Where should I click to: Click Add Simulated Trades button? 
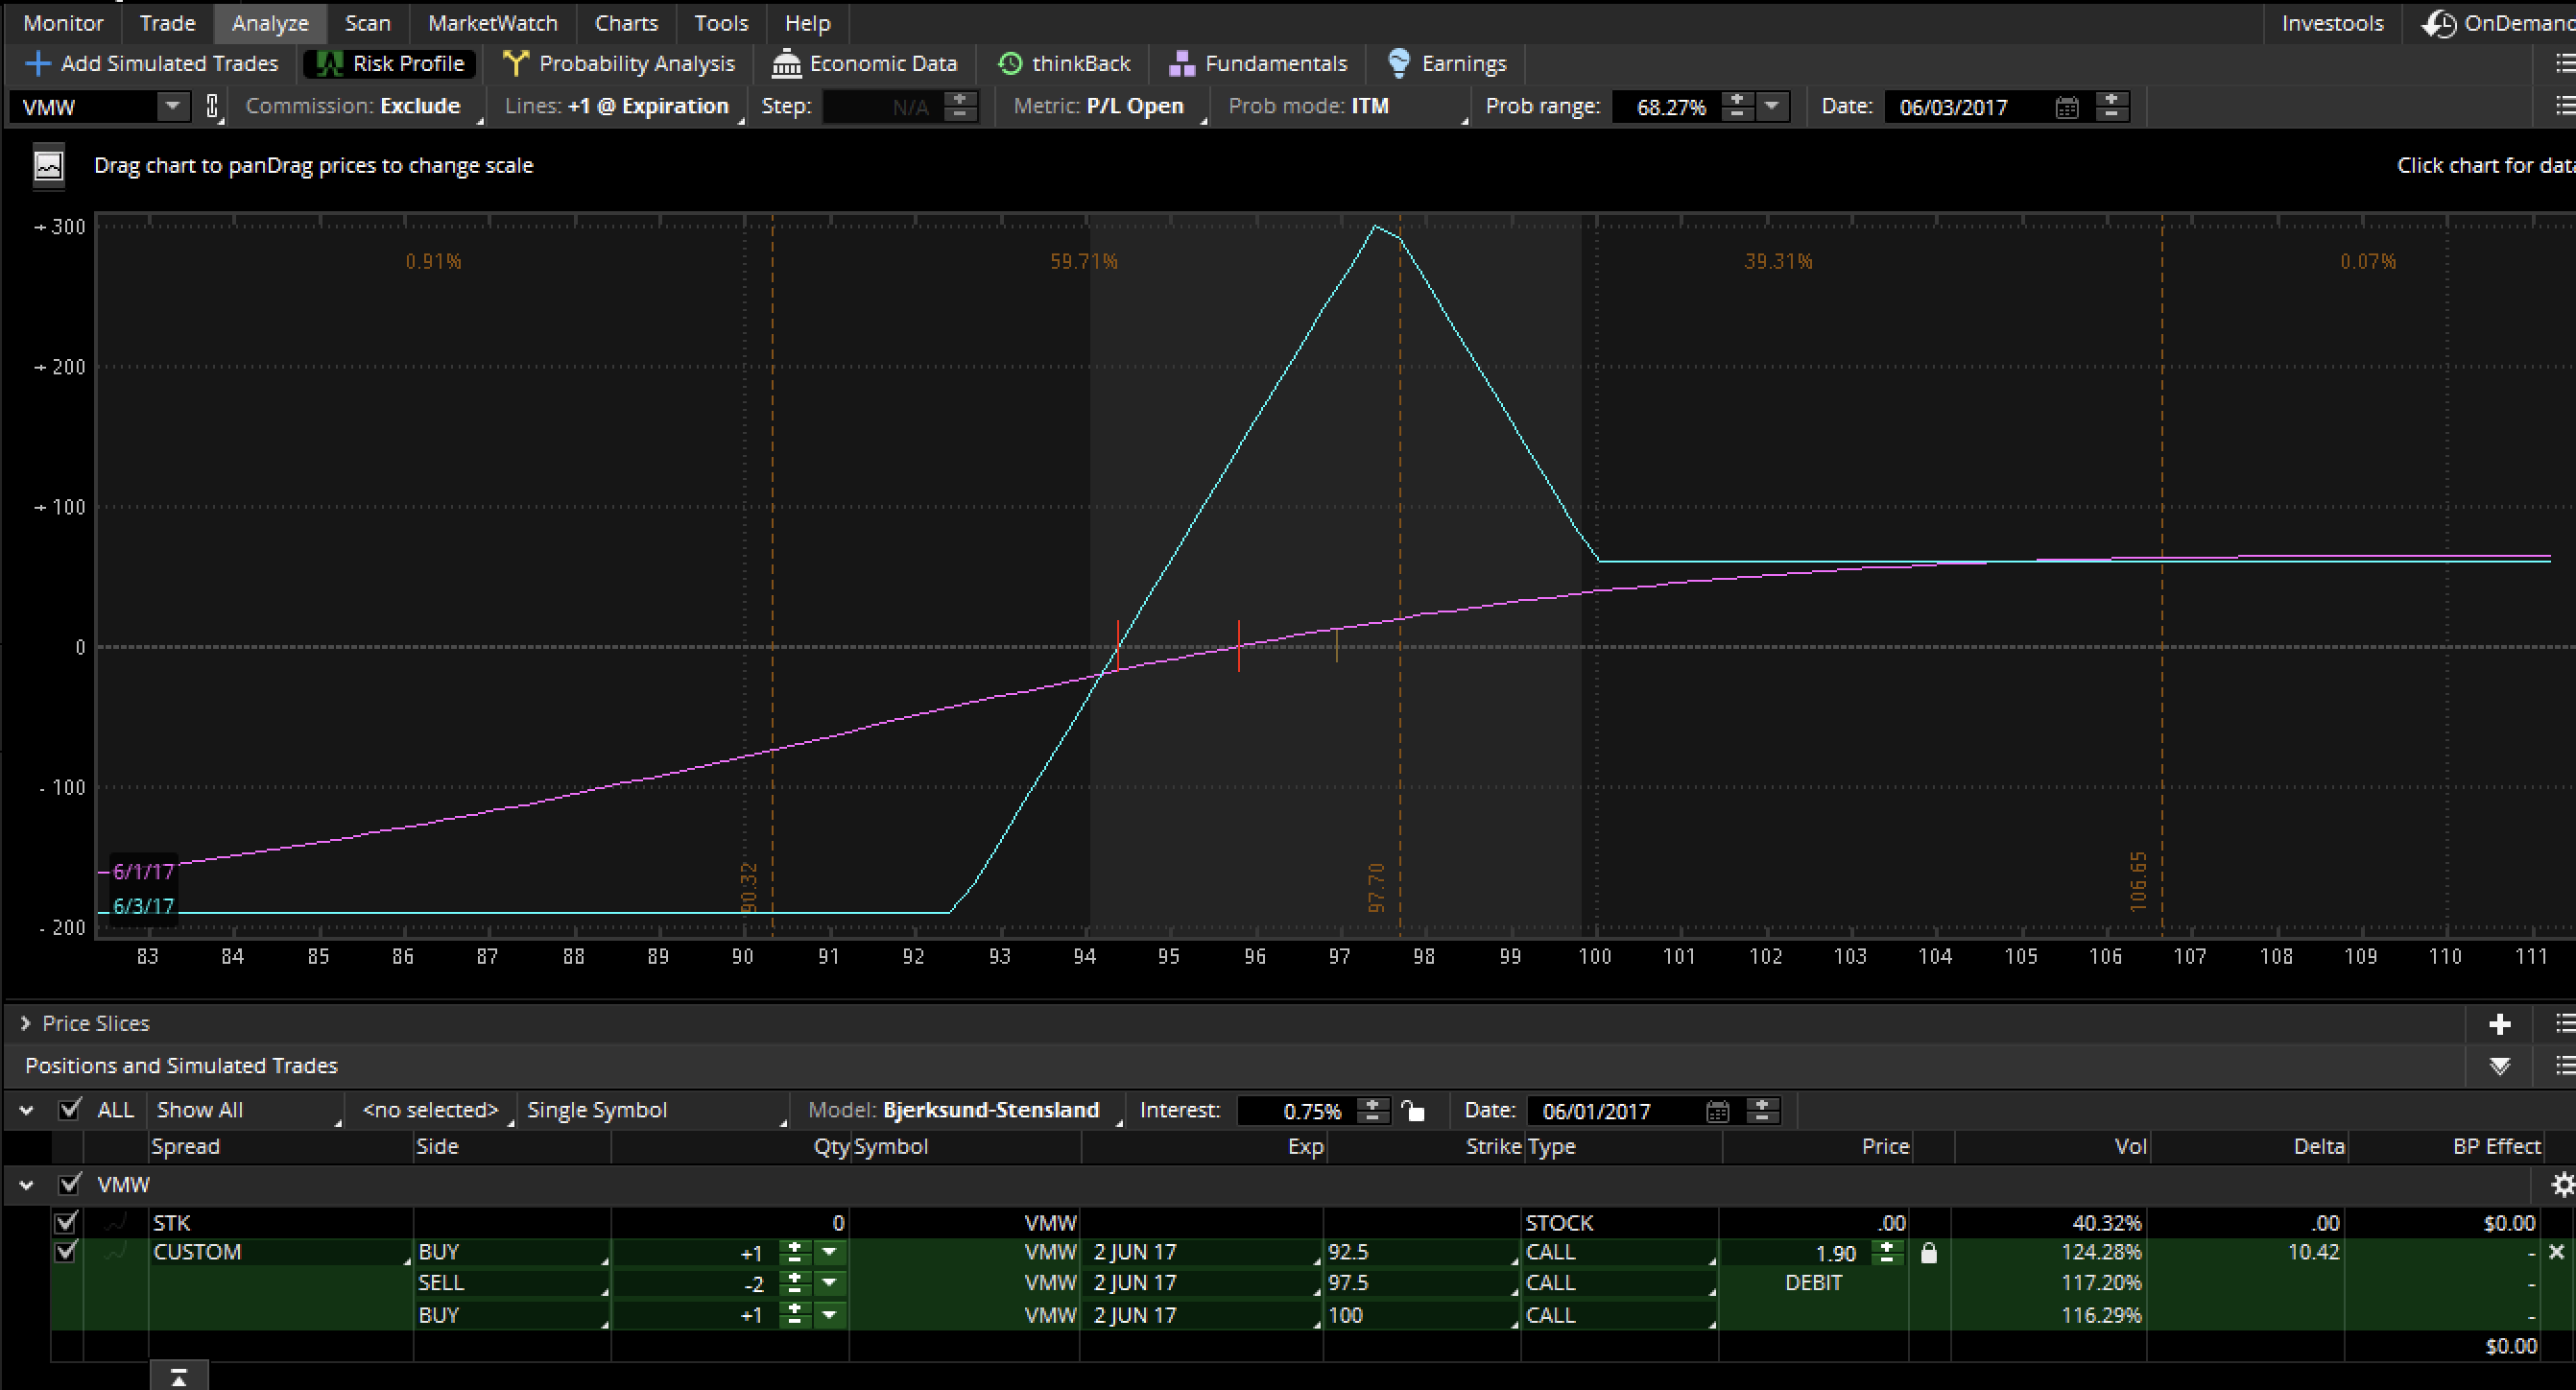(x=152, y=64)
